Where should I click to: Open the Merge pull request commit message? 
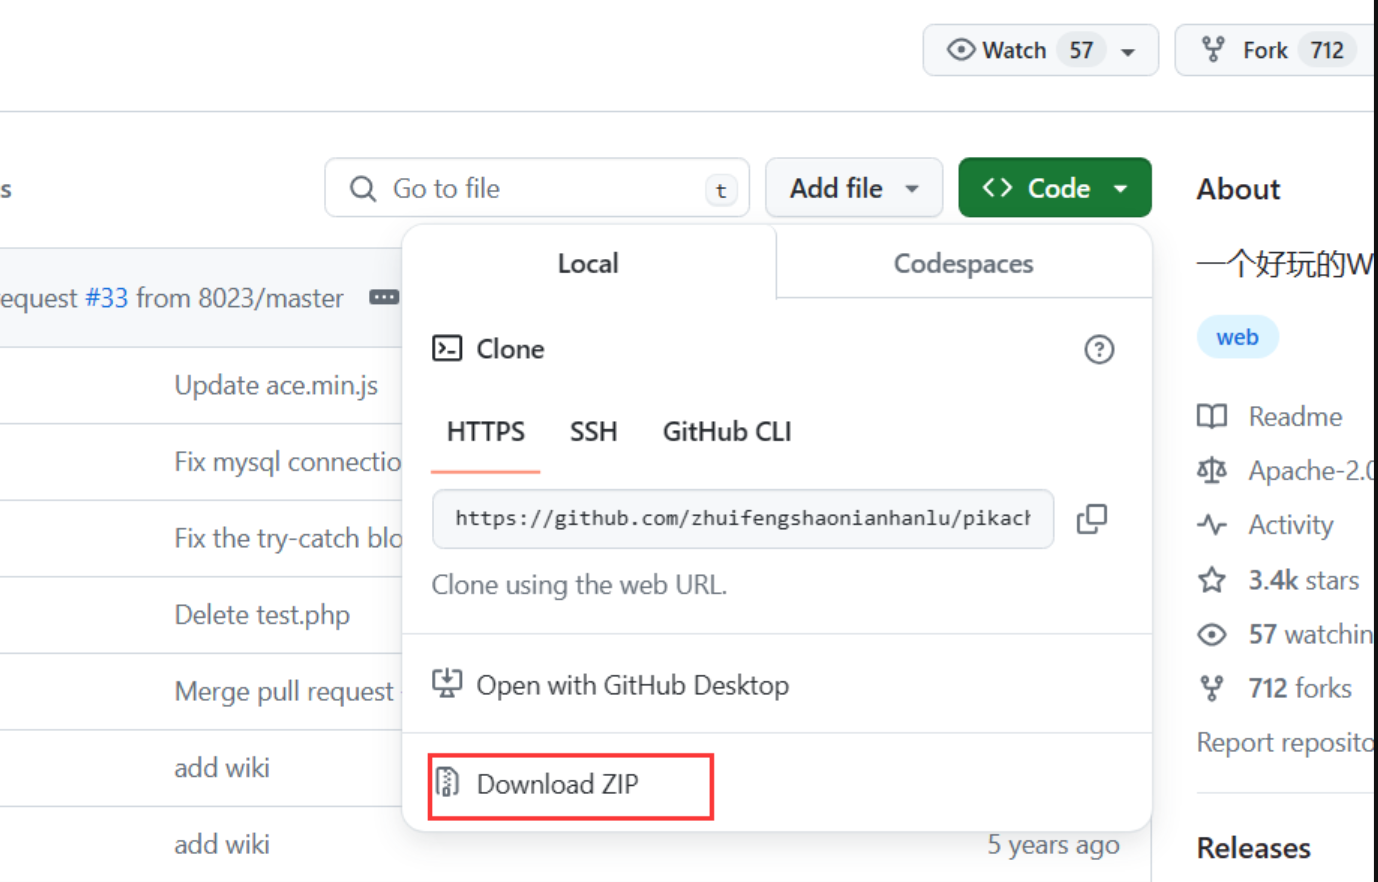pyautogui.click(x=284, y=691)
